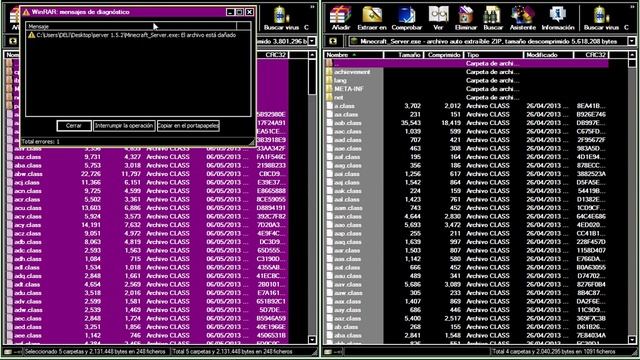
Task: Sort by Tipo column header
Action: pyautogui.click(x=493, y=55)
